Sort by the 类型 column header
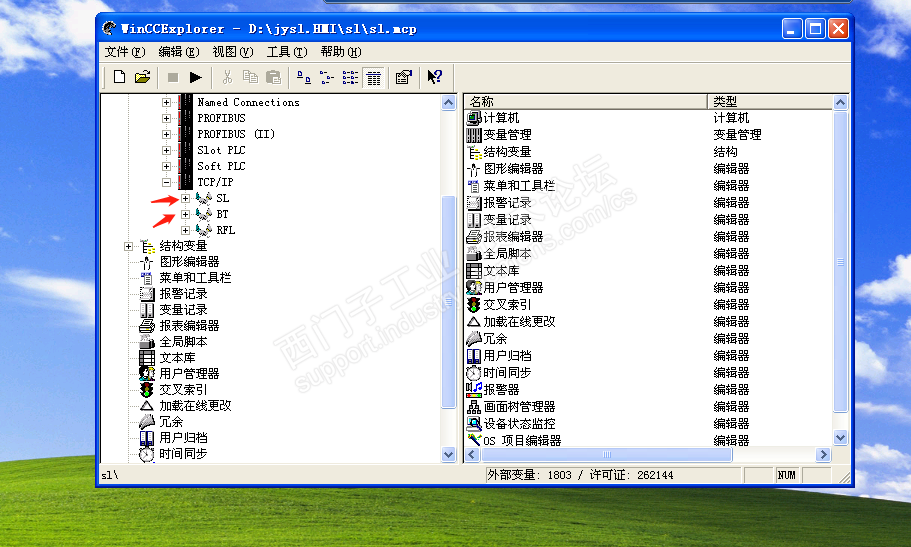The height and width of the screenshot is (547, 911). [x=770, y=102]
